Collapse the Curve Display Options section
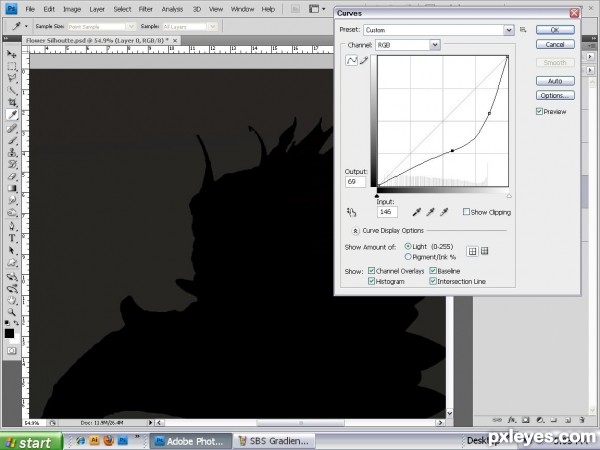Viewport: 600px width, 450px height. [355, 231]
